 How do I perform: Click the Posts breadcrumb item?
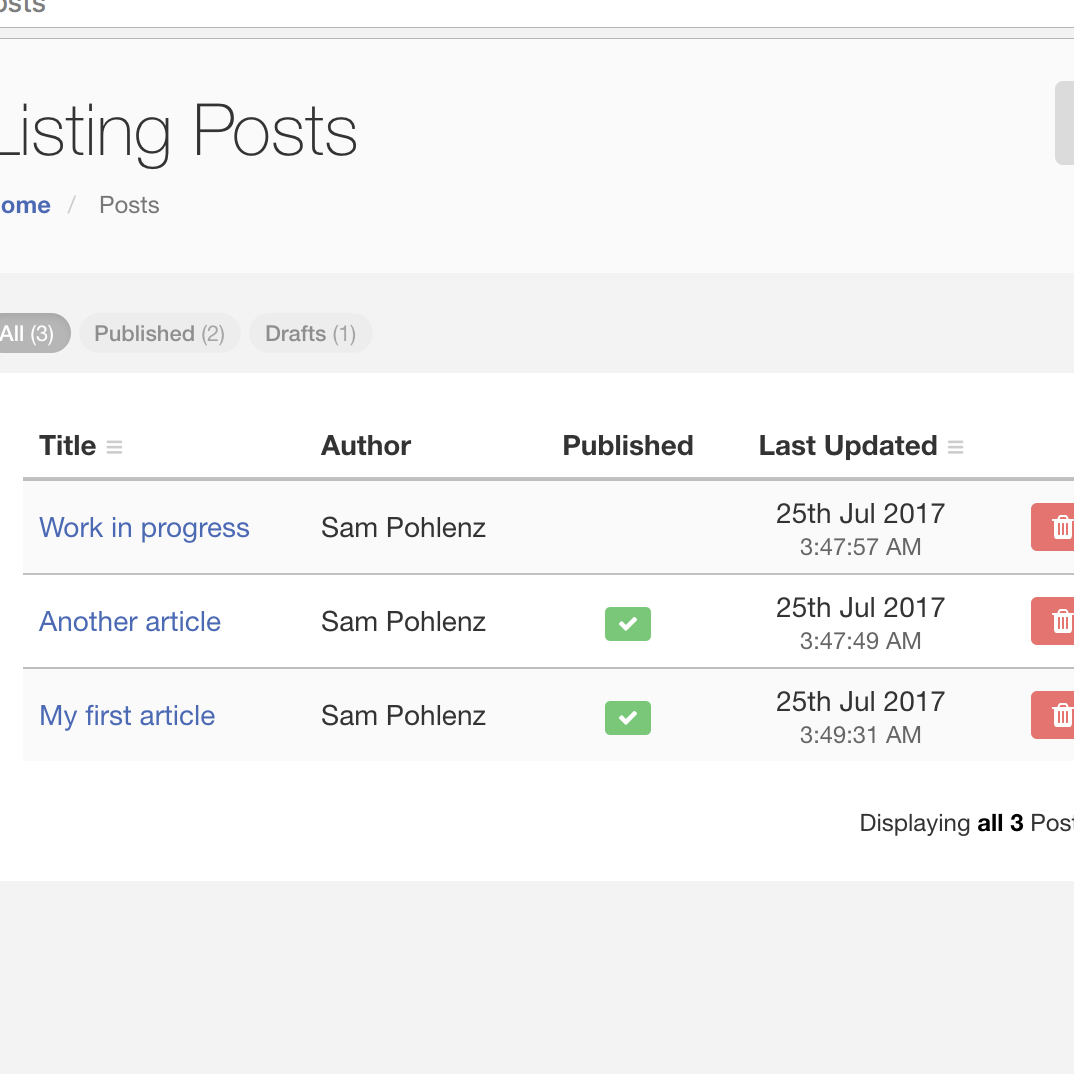click(129, 205)
